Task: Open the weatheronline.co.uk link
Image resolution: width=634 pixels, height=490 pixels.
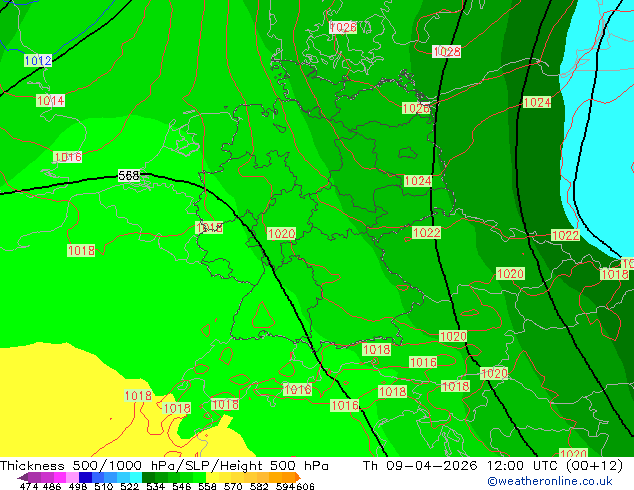Action: point(550,481)
